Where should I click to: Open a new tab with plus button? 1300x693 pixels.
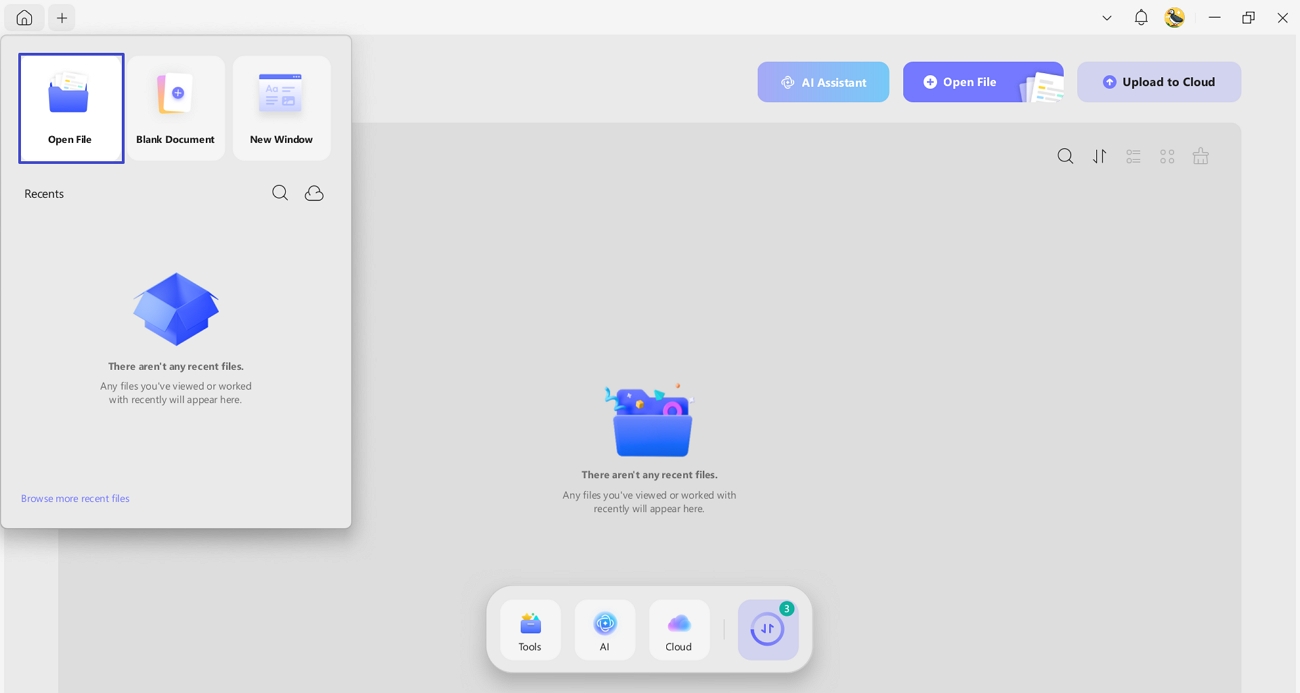click(x=62, y=18)
